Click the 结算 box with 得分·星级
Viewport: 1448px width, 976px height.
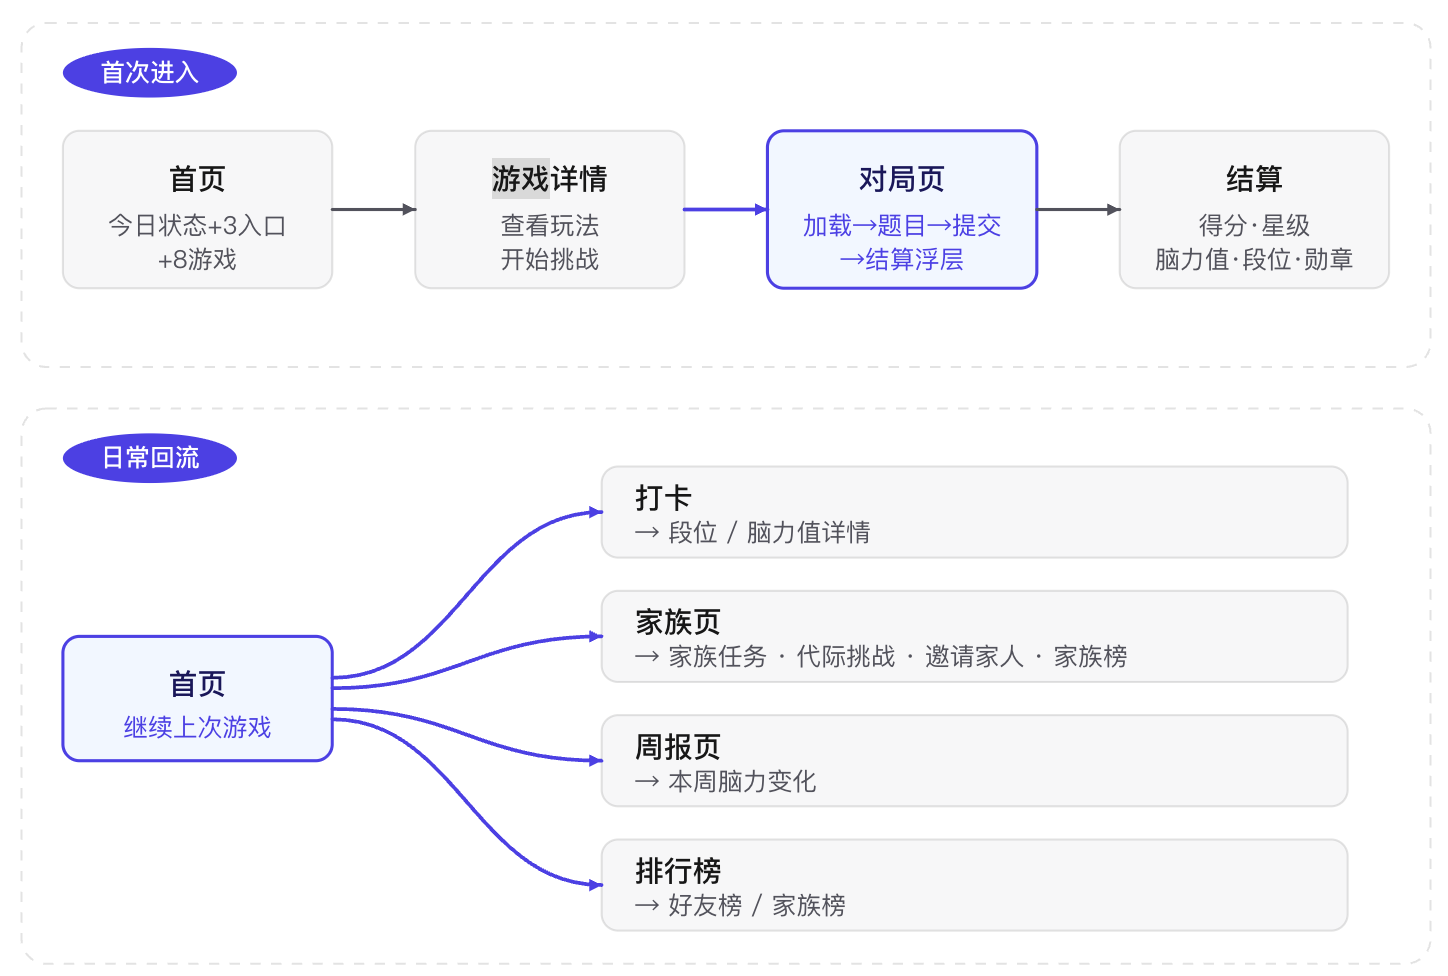[1254, 210]
